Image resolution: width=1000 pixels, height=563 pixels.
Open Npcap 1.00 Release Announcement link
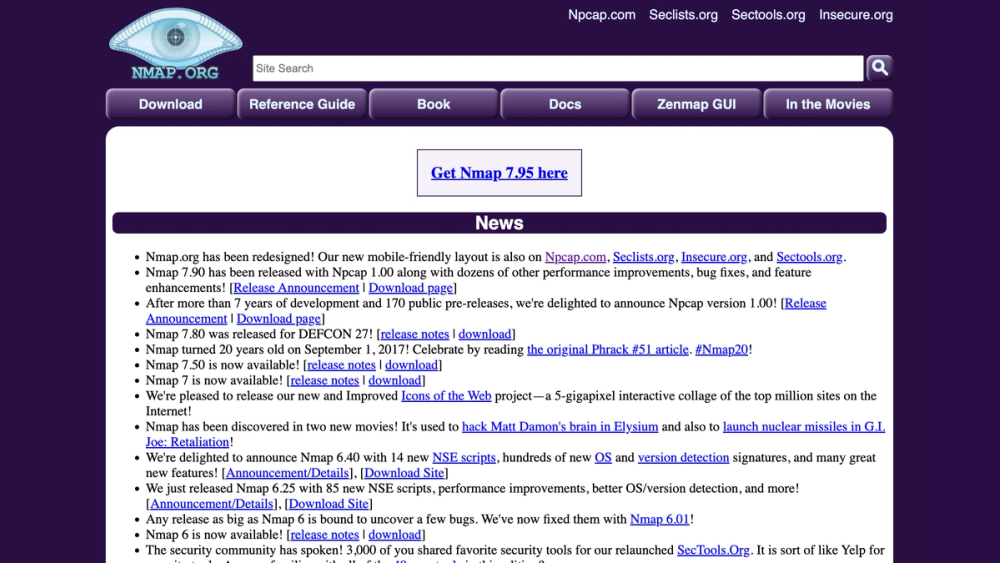point(805,303)
